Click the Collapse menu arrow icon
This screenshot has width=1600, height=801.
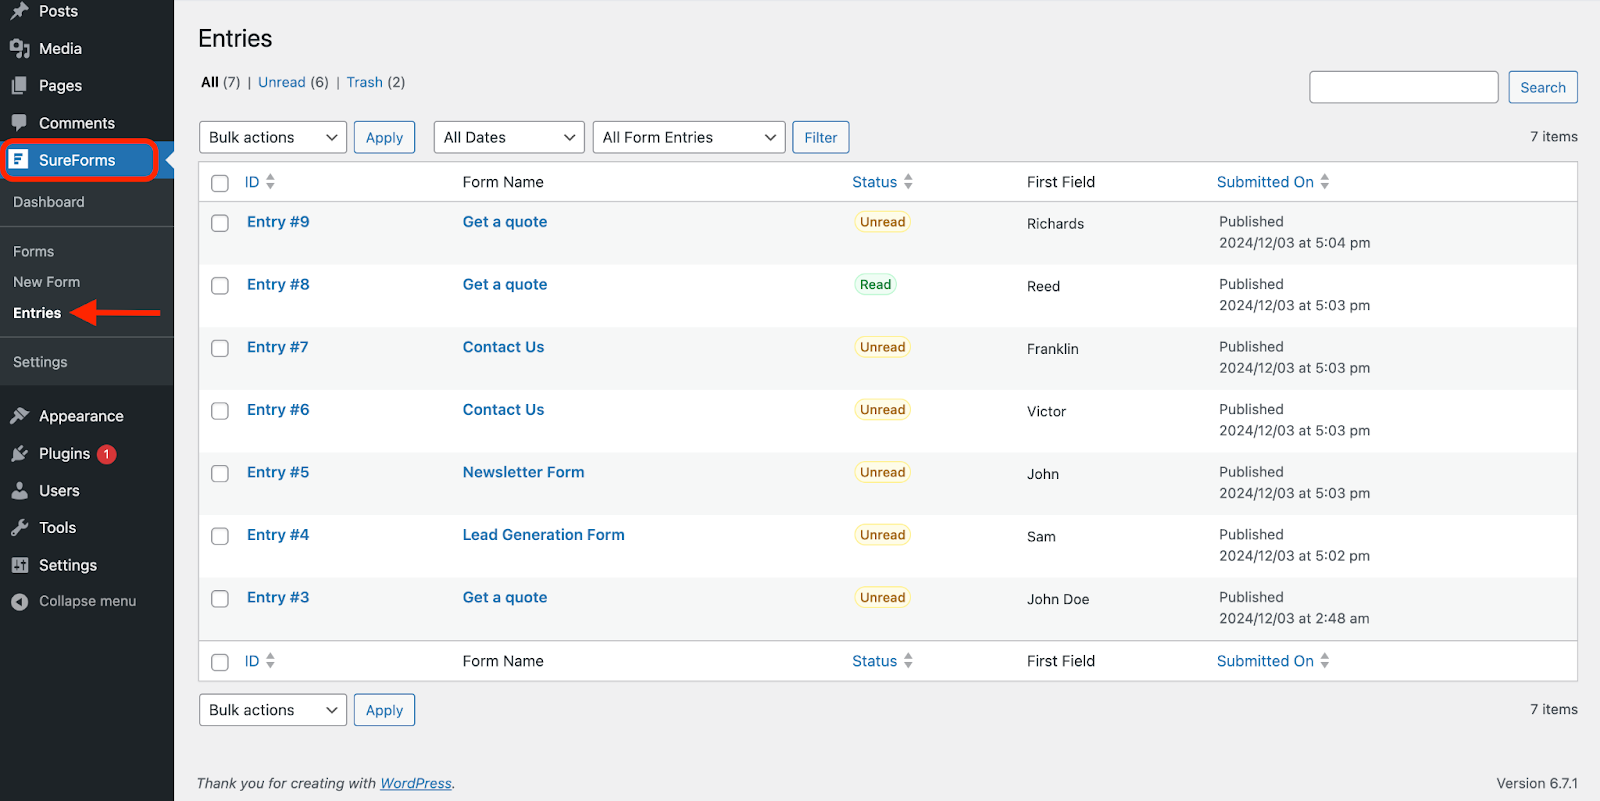click(19, 601)
